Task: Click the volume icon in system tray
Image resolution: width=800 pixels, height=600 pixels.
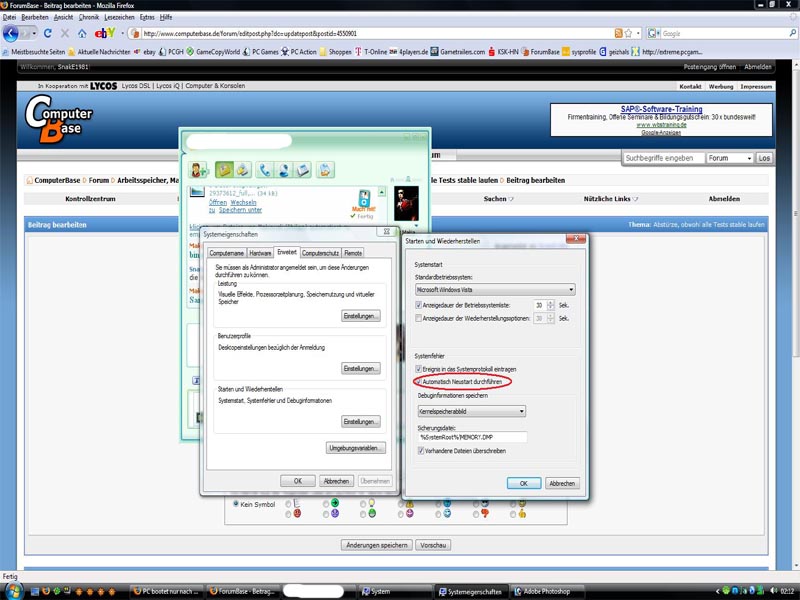Action: point(773,591)
